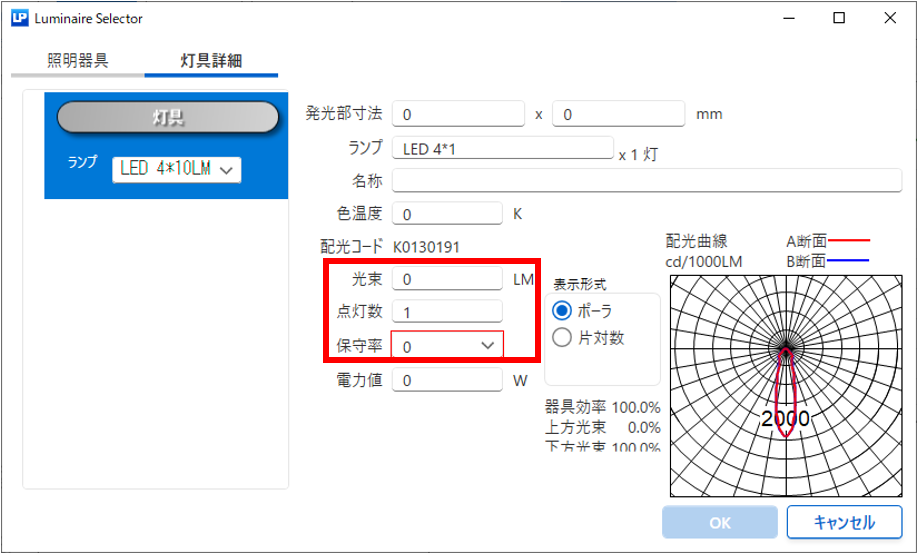Click the 灯具 button in the blue panel
This screenshot has width=918, height=554.
click(x=167, y=118)
